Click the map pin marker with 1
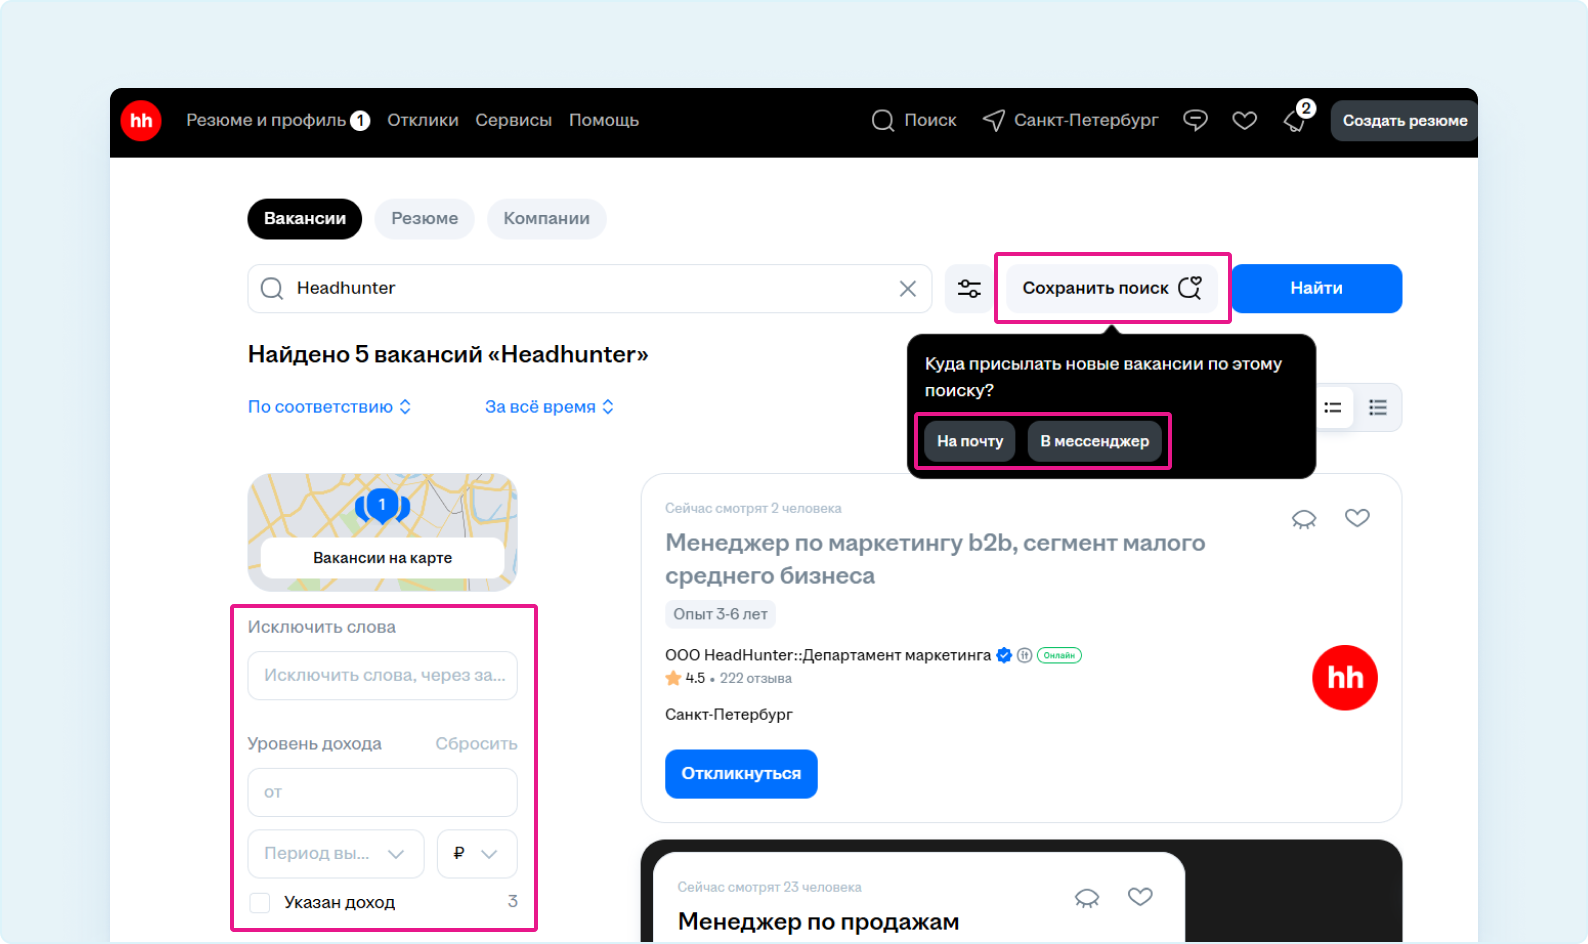Viewport: 1588px width, 944px height. pyautogui.click(x=382, y=506)
